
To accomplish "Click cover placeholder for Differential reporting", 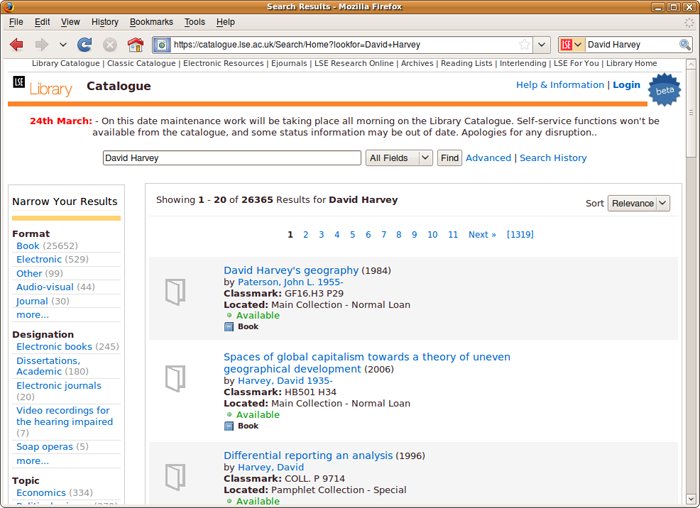I will pos(175,477).
